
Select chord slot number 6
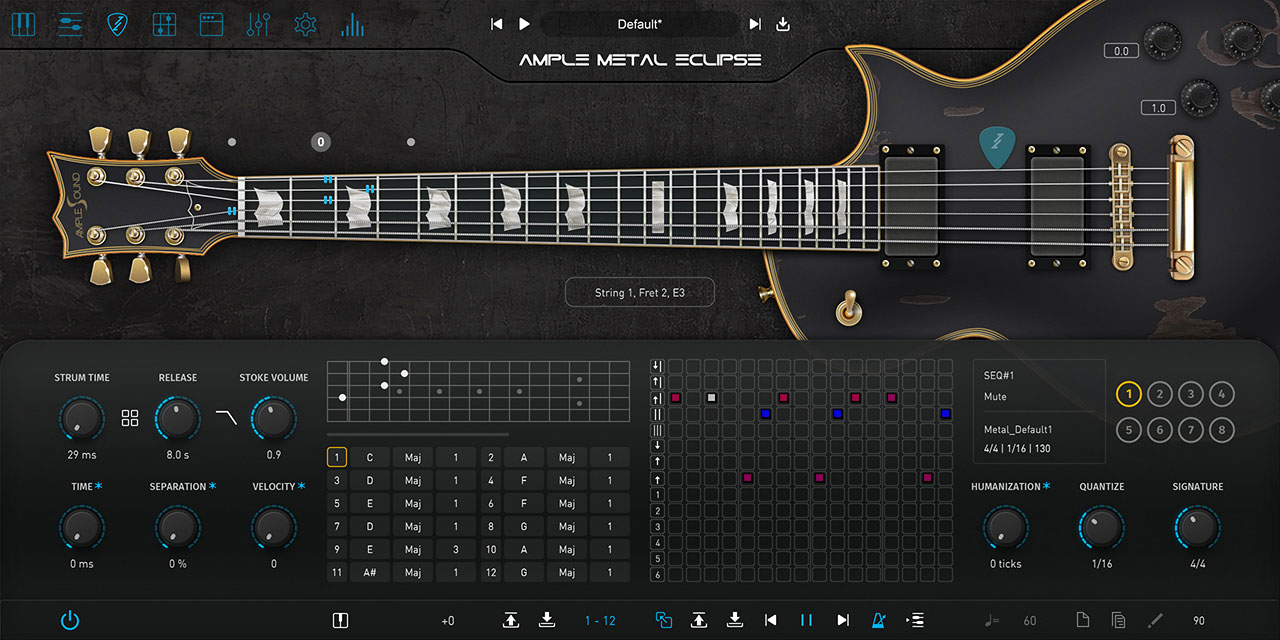pyautogui.click(x=491, y=504)
